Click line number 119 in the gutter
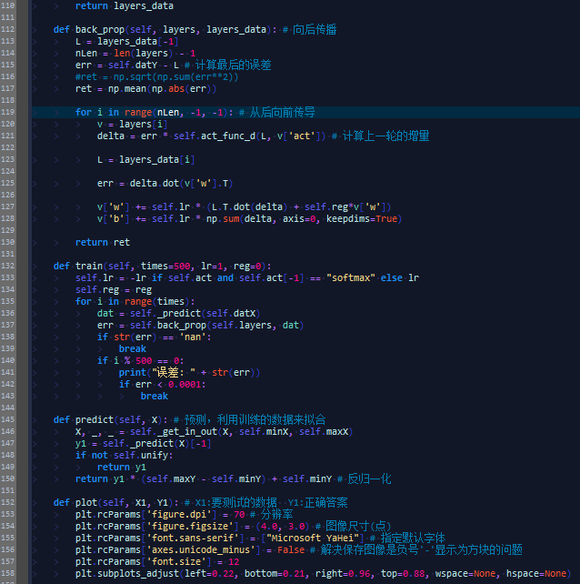Screen dimensions: 580x584 click(8, 112)
